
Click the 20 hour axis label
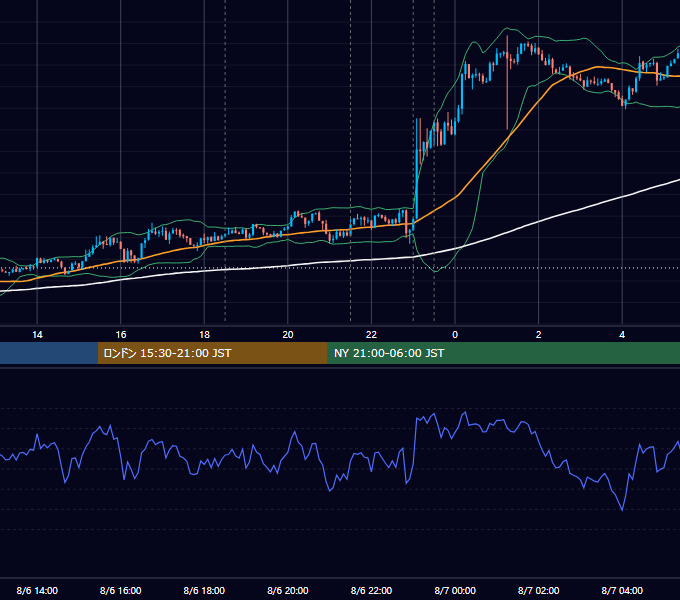tap(288, 335)
